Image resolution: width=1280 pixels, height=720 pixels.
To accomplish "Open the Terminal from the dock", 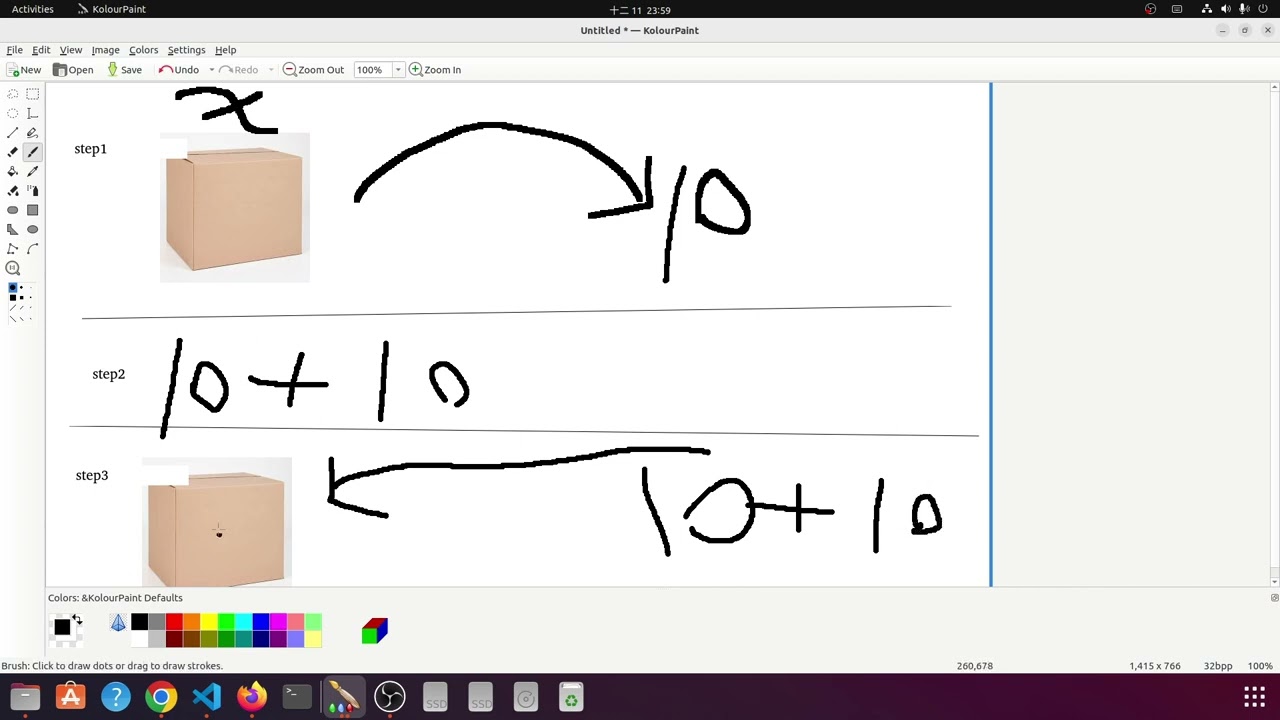I will coord(297,697).
